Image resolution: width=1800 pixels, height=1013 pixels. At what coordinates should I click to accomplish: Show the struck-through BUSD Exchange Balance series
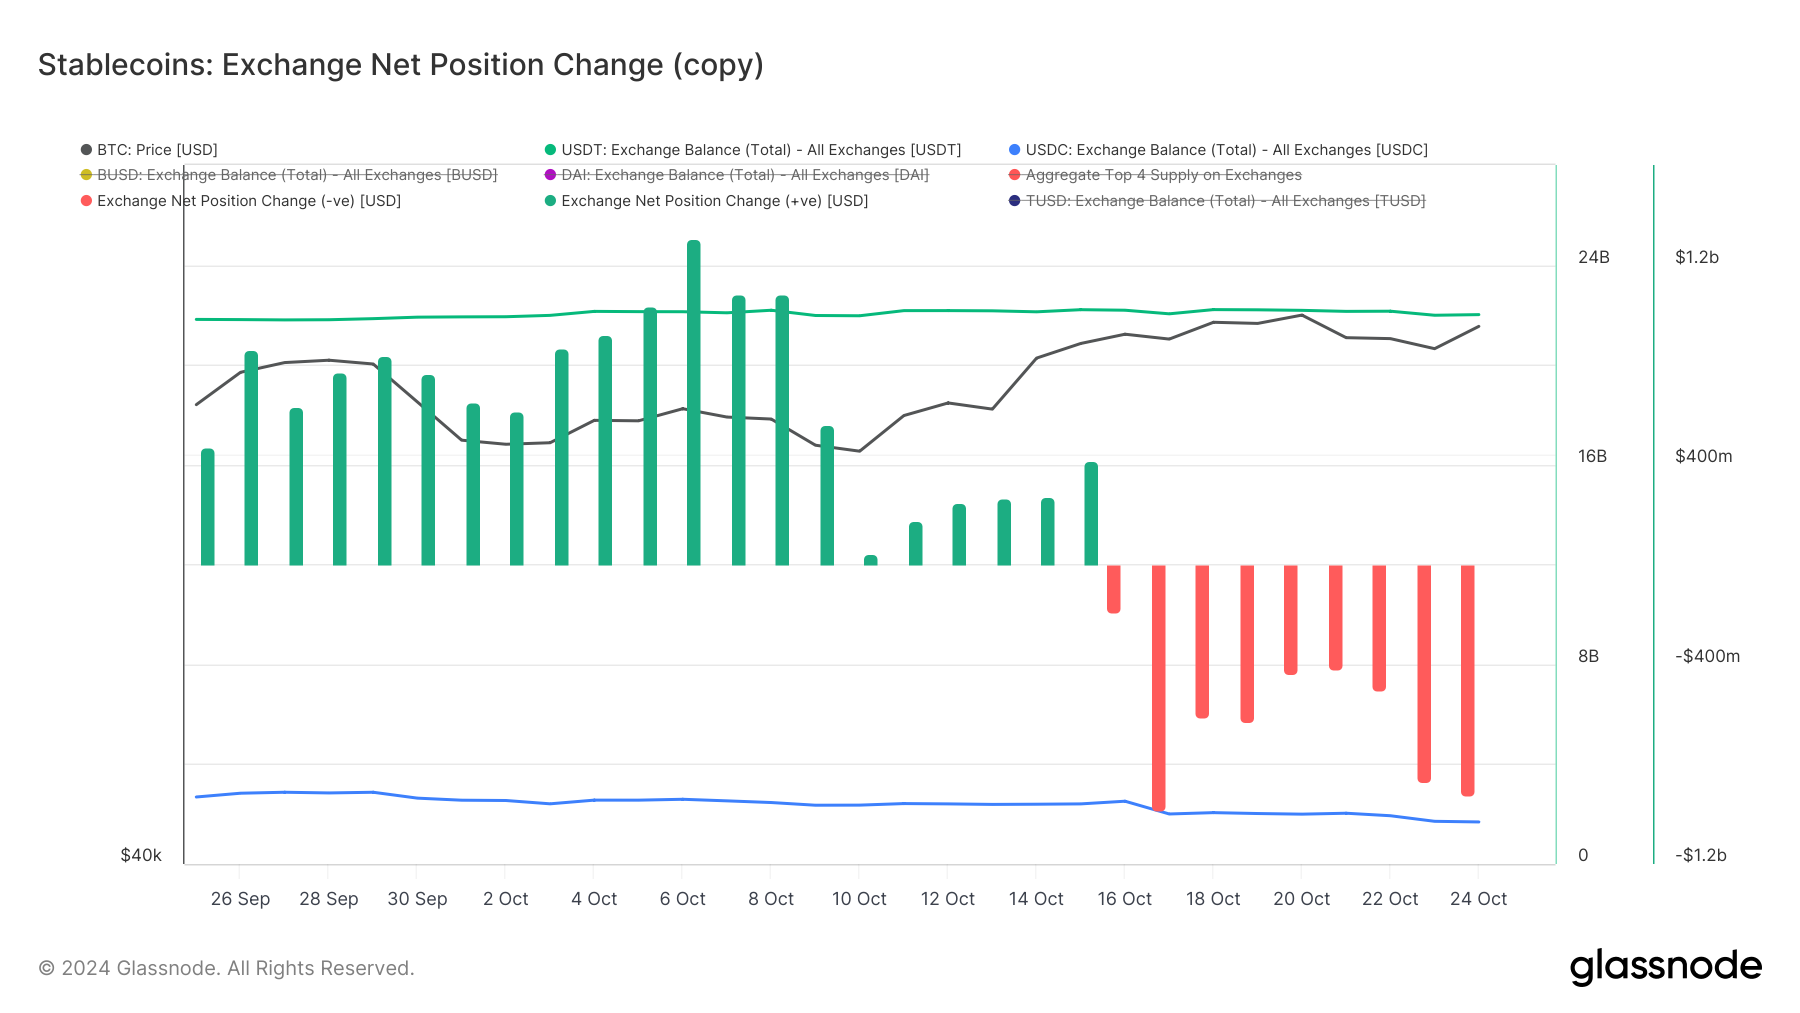pyautogui.click(x=296, y=175)
